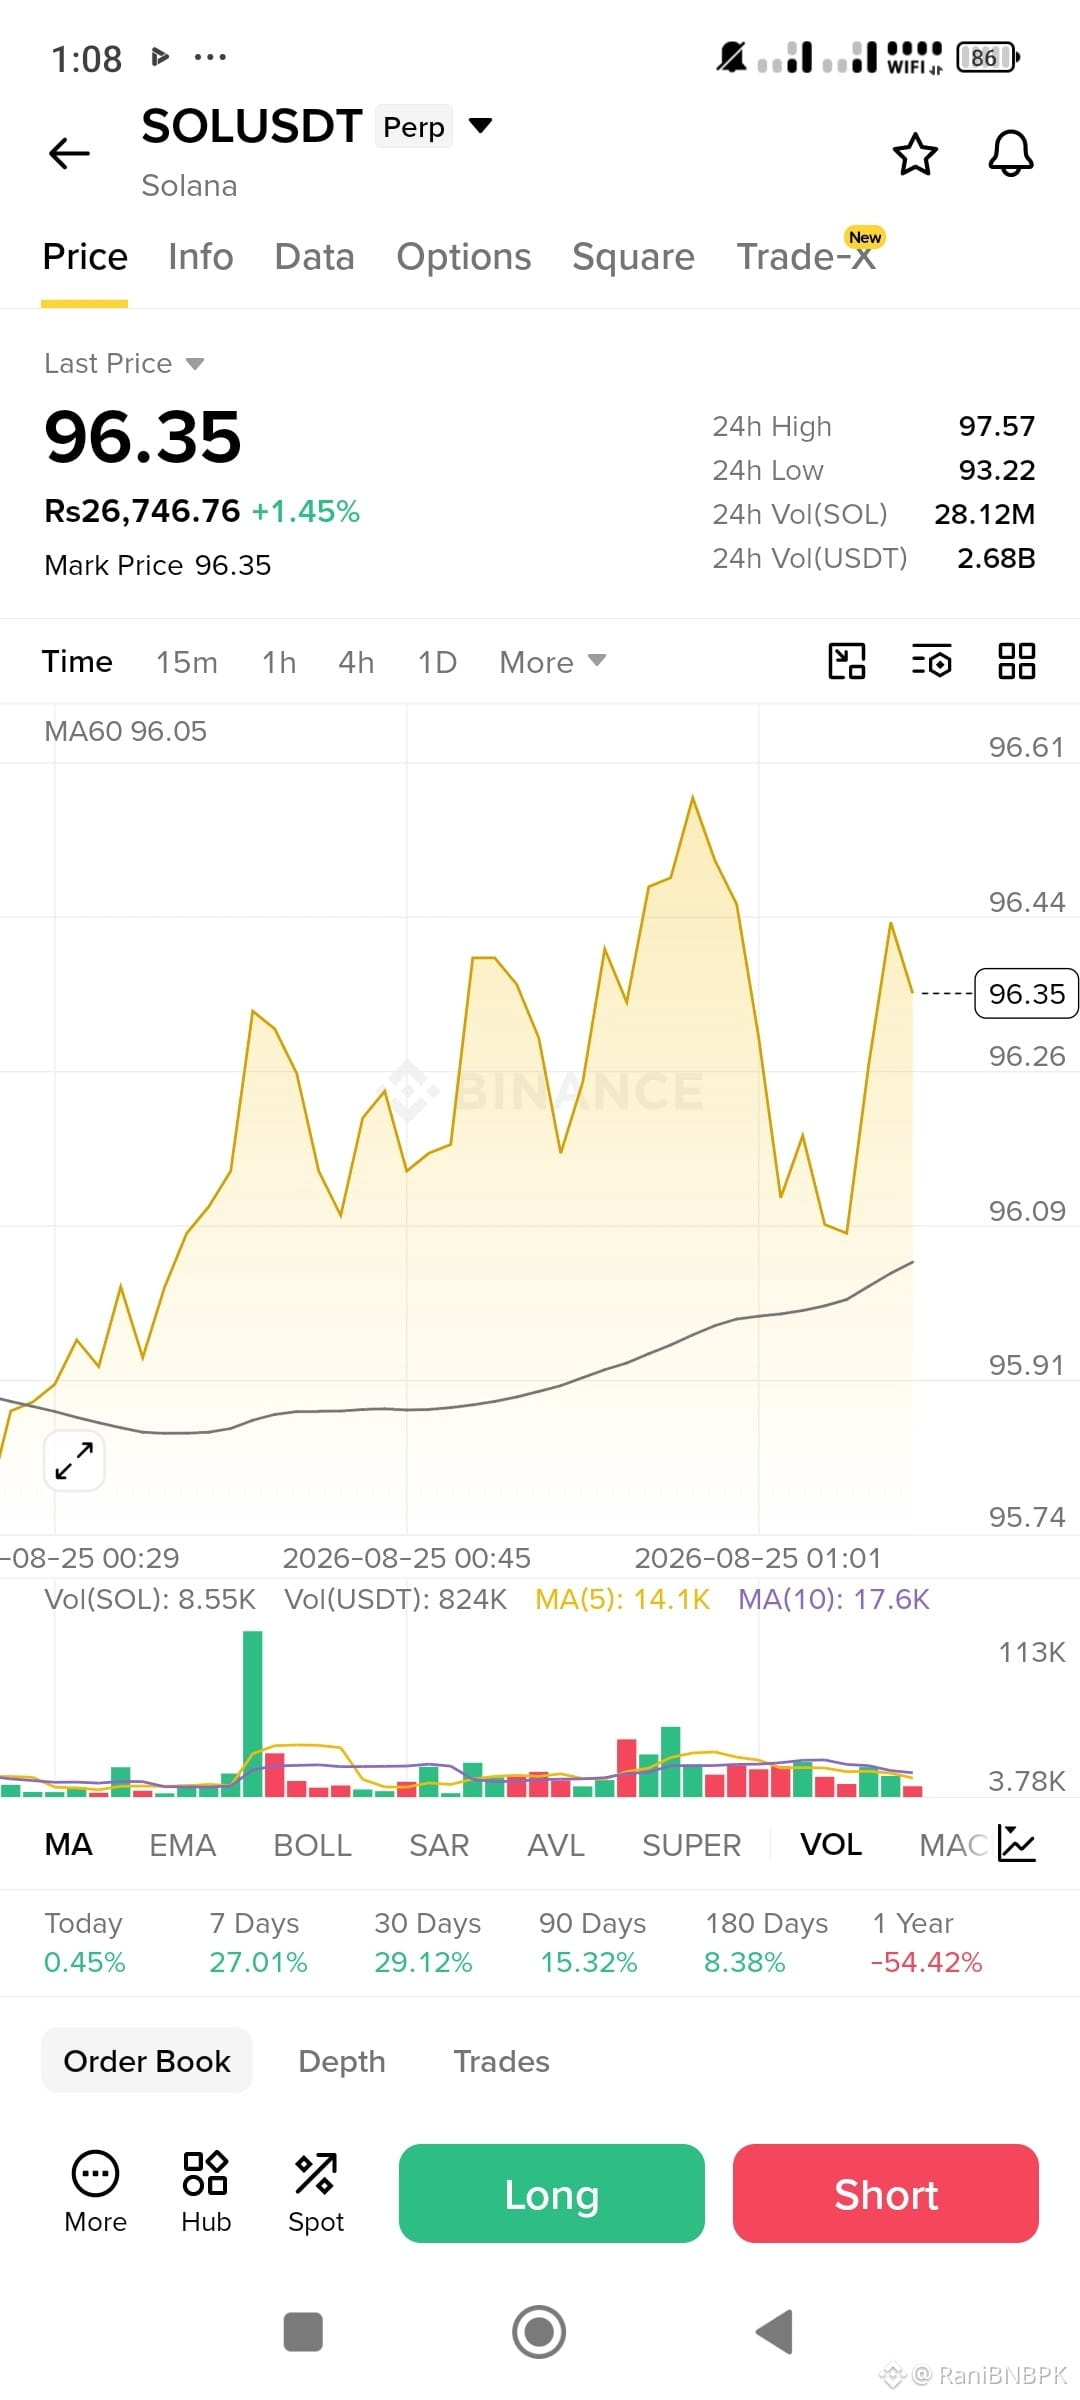Open the More menu at bottom

click(96, 2193)
